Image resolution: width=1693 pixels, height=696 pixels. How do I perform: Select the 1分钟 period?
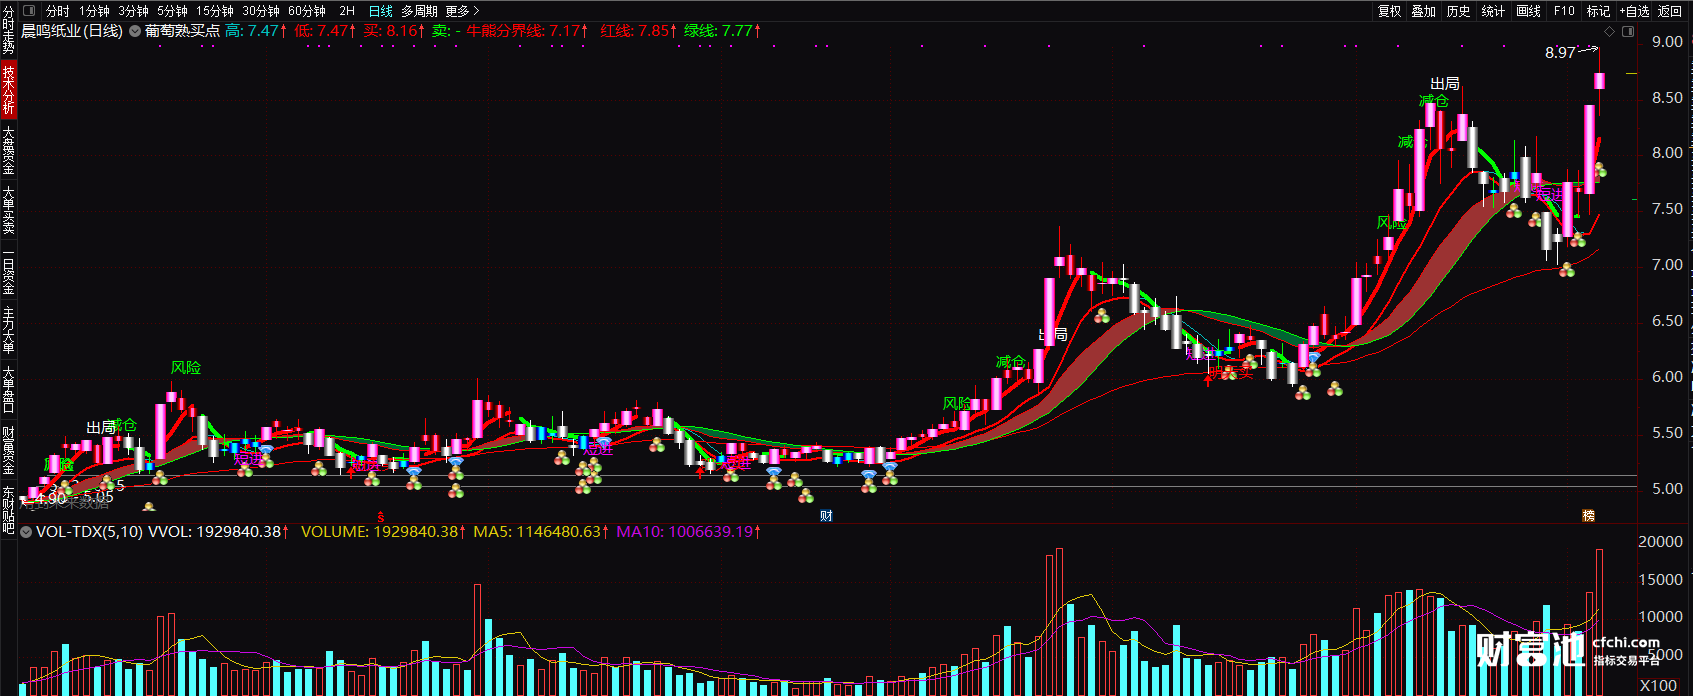pos(94,11)
